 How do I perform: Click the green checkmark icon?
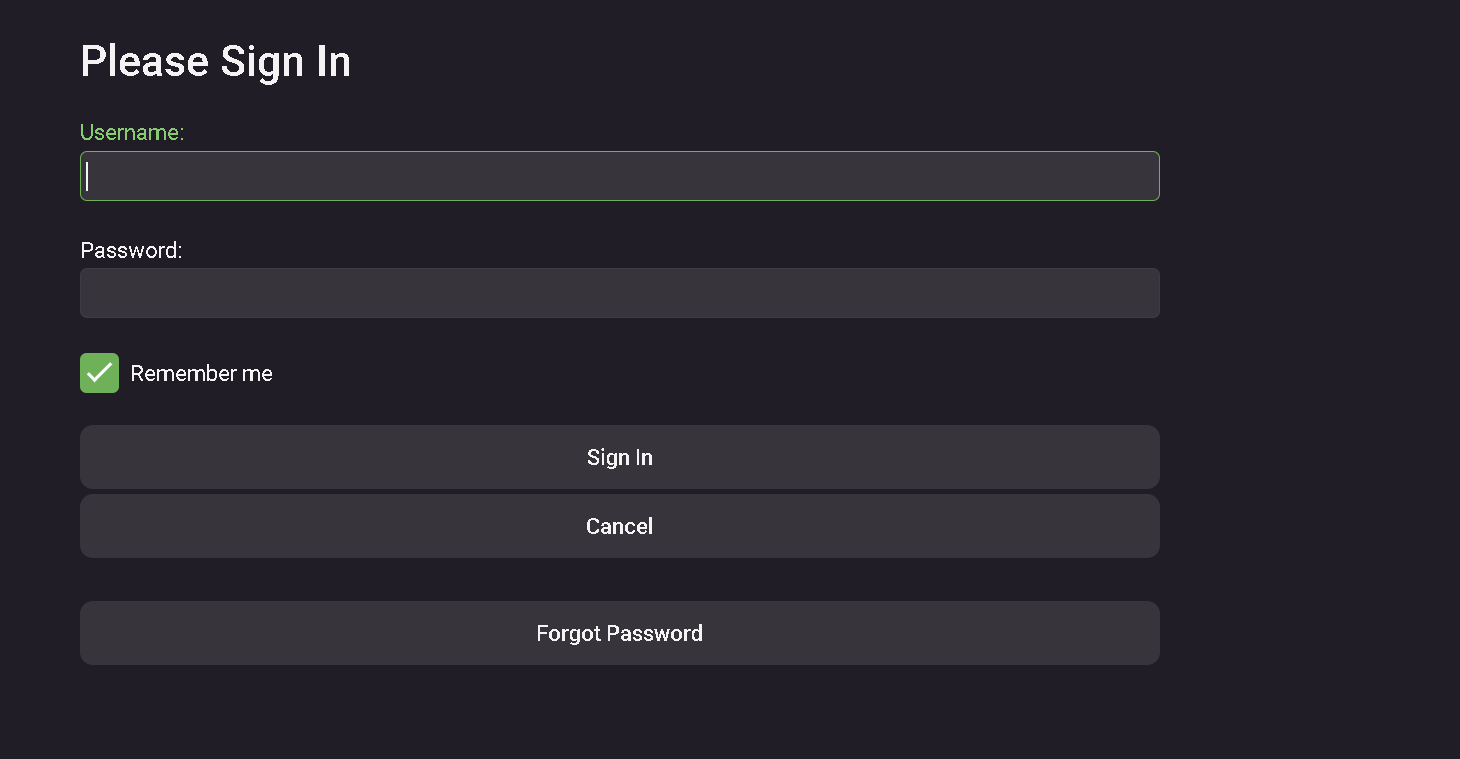point(99,373)
